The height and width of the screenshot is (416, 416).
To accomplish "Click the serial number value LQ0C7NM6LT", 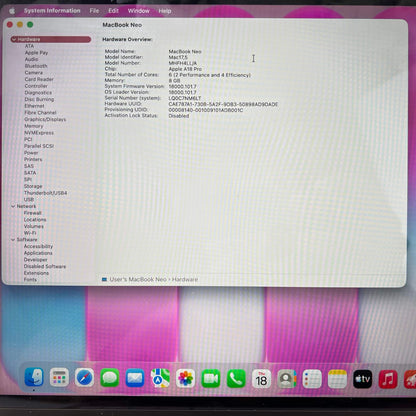I will [185, 98].
